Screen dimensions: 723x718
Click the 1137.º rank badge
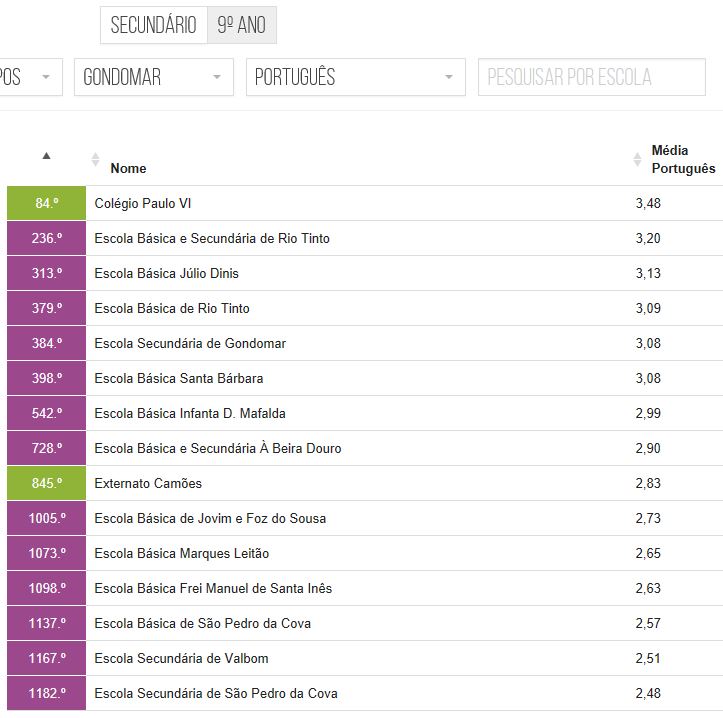(47, 623)
